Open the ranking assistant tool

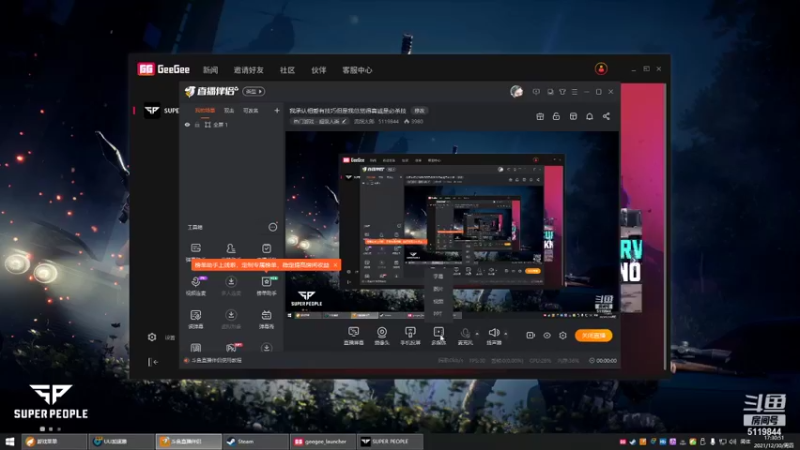pyautogui.click(x=266, y=285)
